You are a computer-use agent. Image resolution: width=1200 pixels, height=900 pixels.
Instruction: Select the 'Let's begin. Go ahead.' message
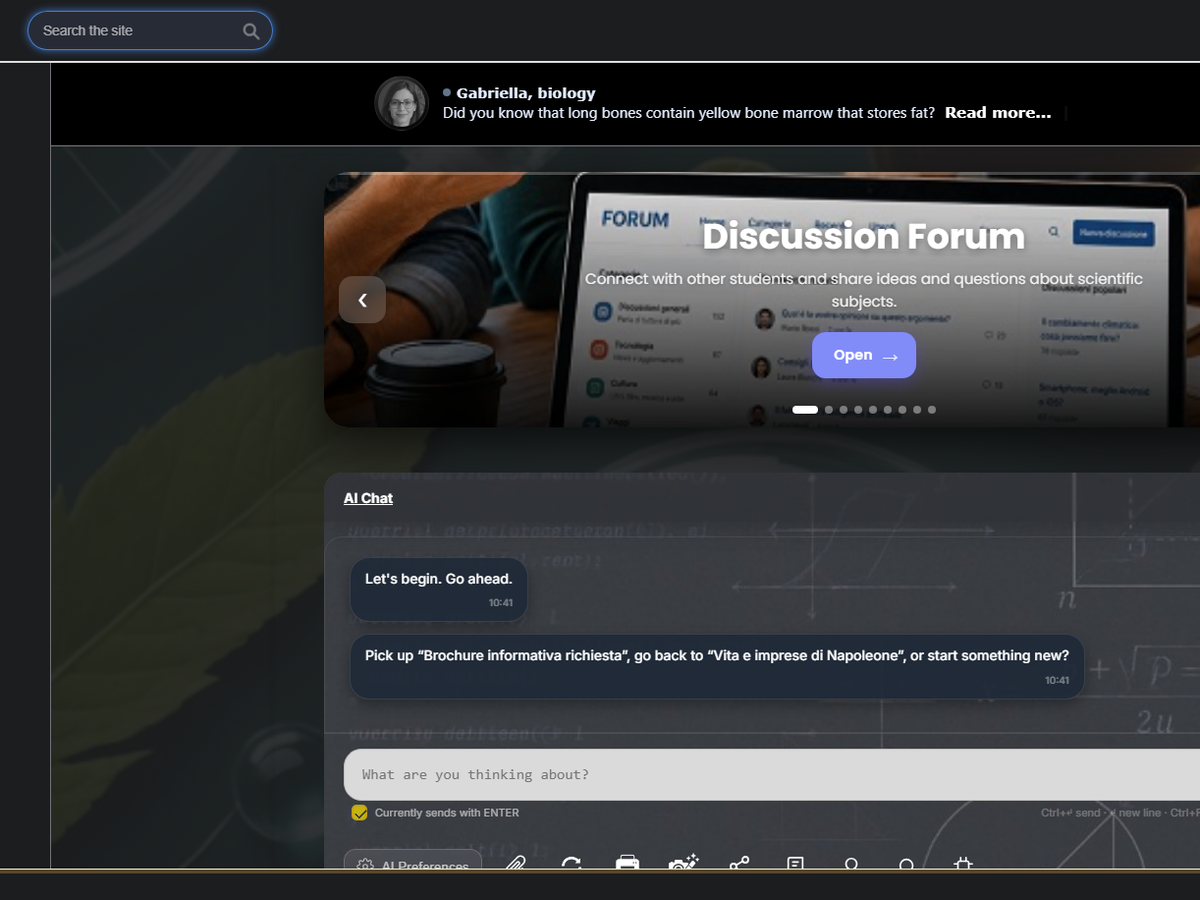pyautogui.click(x=439, y=589)
